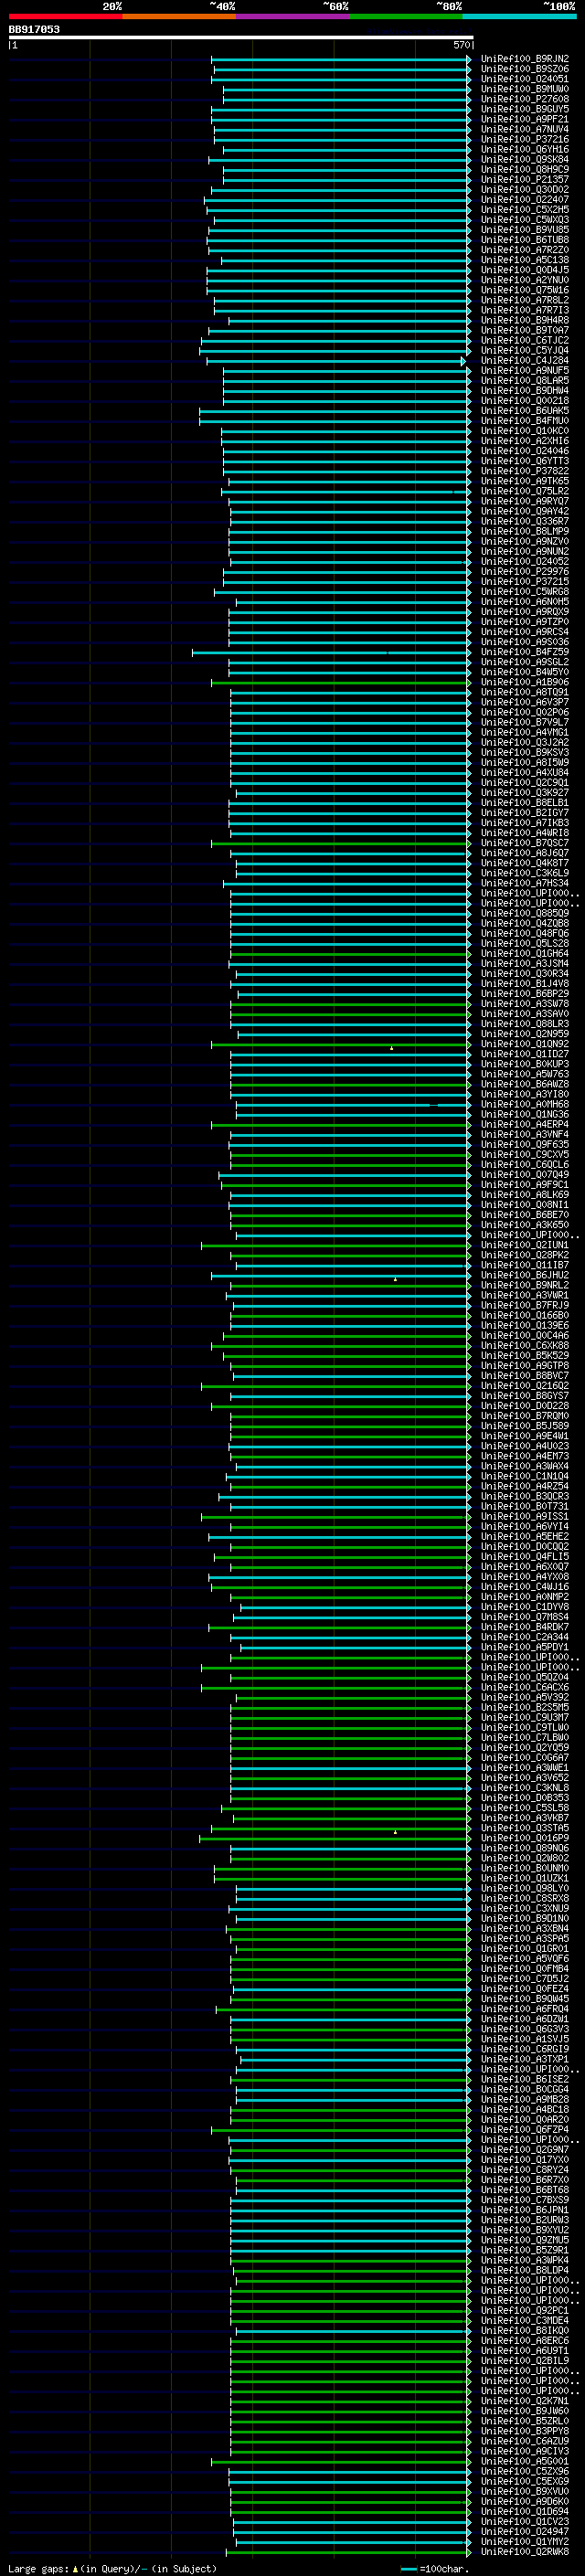This screenshot has width=585, height=2576.
Task: Open hit UniRef100_P37216
Action: pyautogui.click(x=525, y=139)
